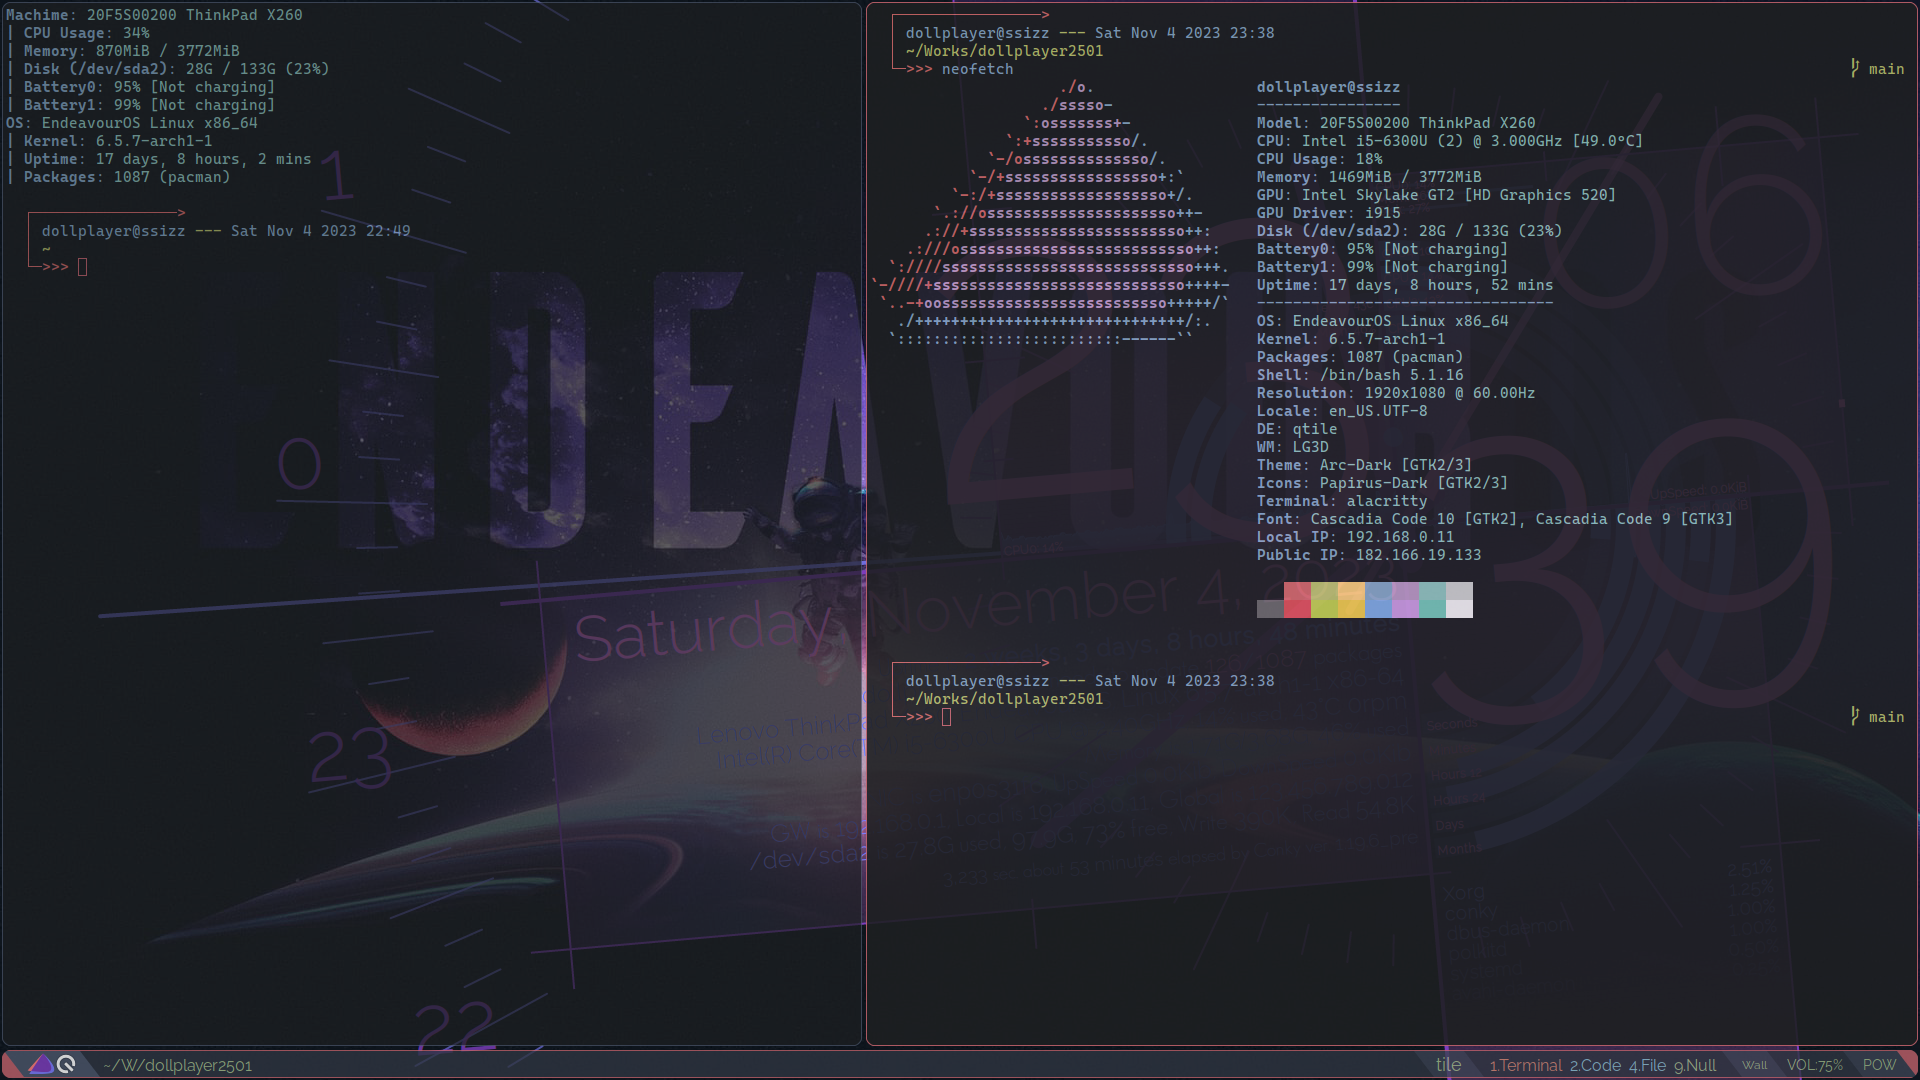The image size is (1920, 1080).
Task: Click the 'Sat Nov 4 2023 22:49' prompt timestamp
Action: click(321, 231)
